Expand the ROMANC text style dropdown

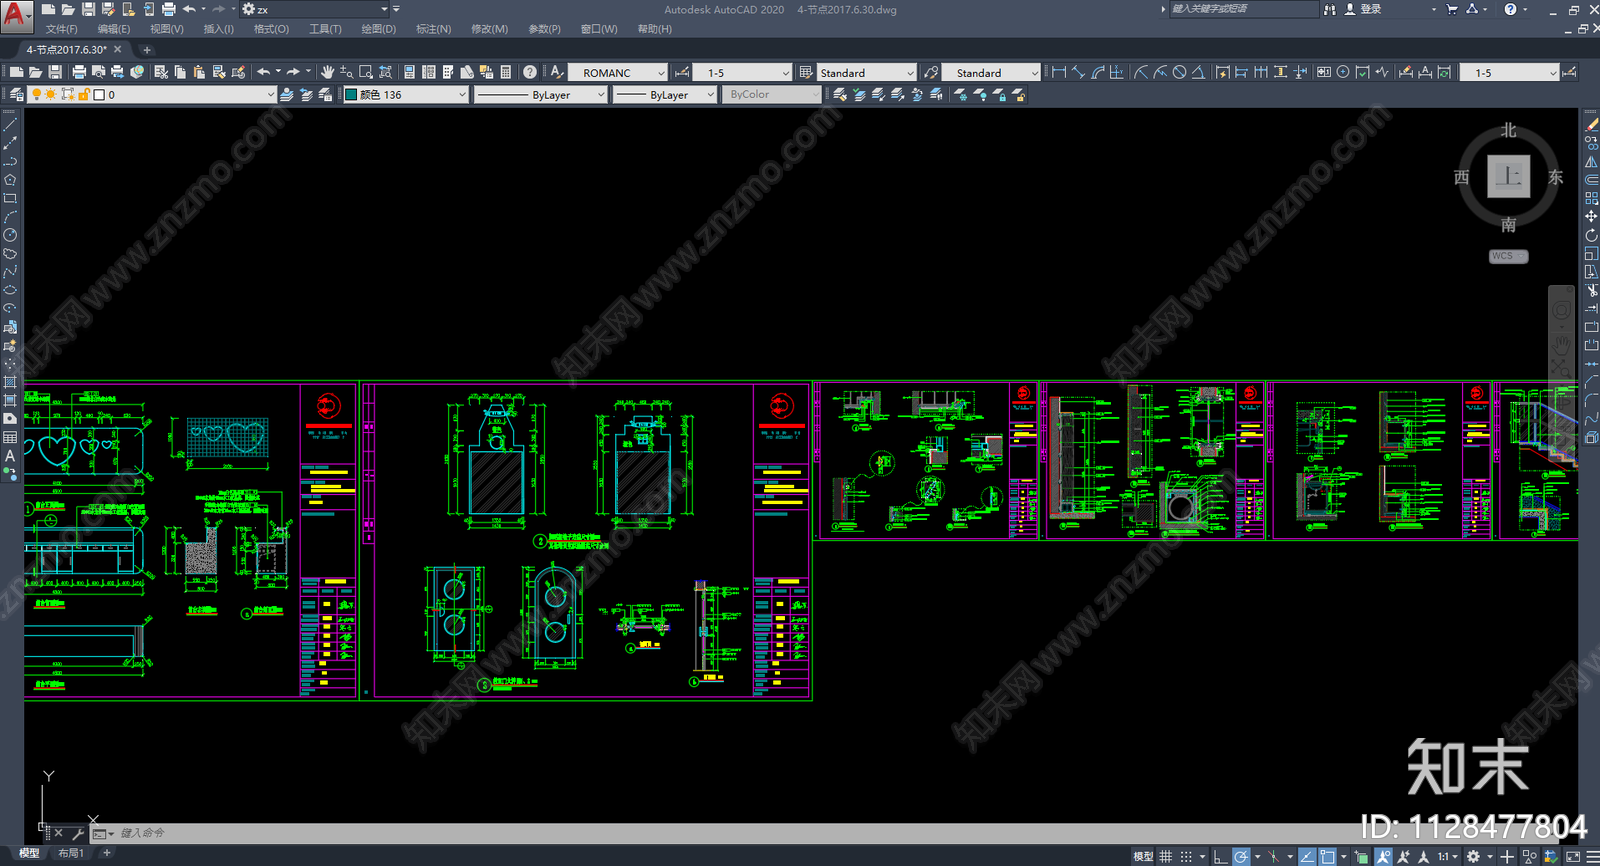click(618, 73)
